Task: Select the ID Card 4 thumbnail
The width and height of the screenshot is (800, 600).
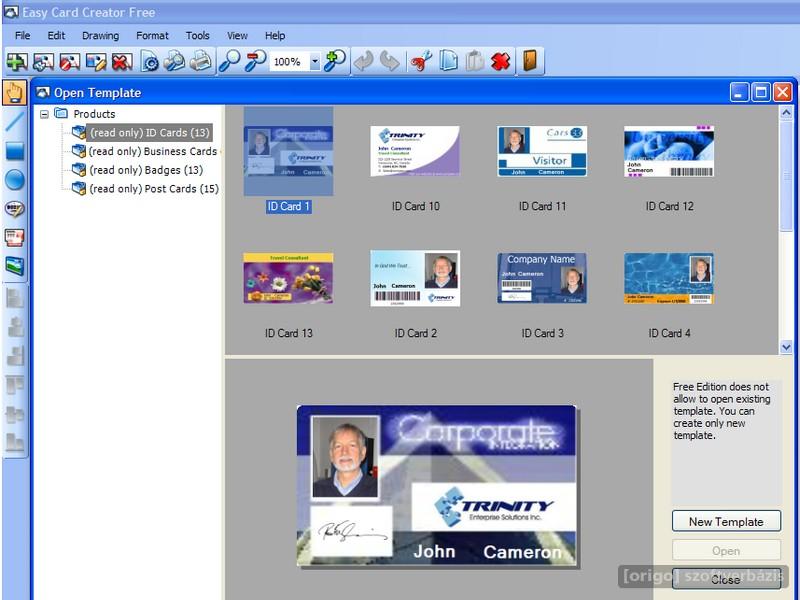Action: [669, 278]
